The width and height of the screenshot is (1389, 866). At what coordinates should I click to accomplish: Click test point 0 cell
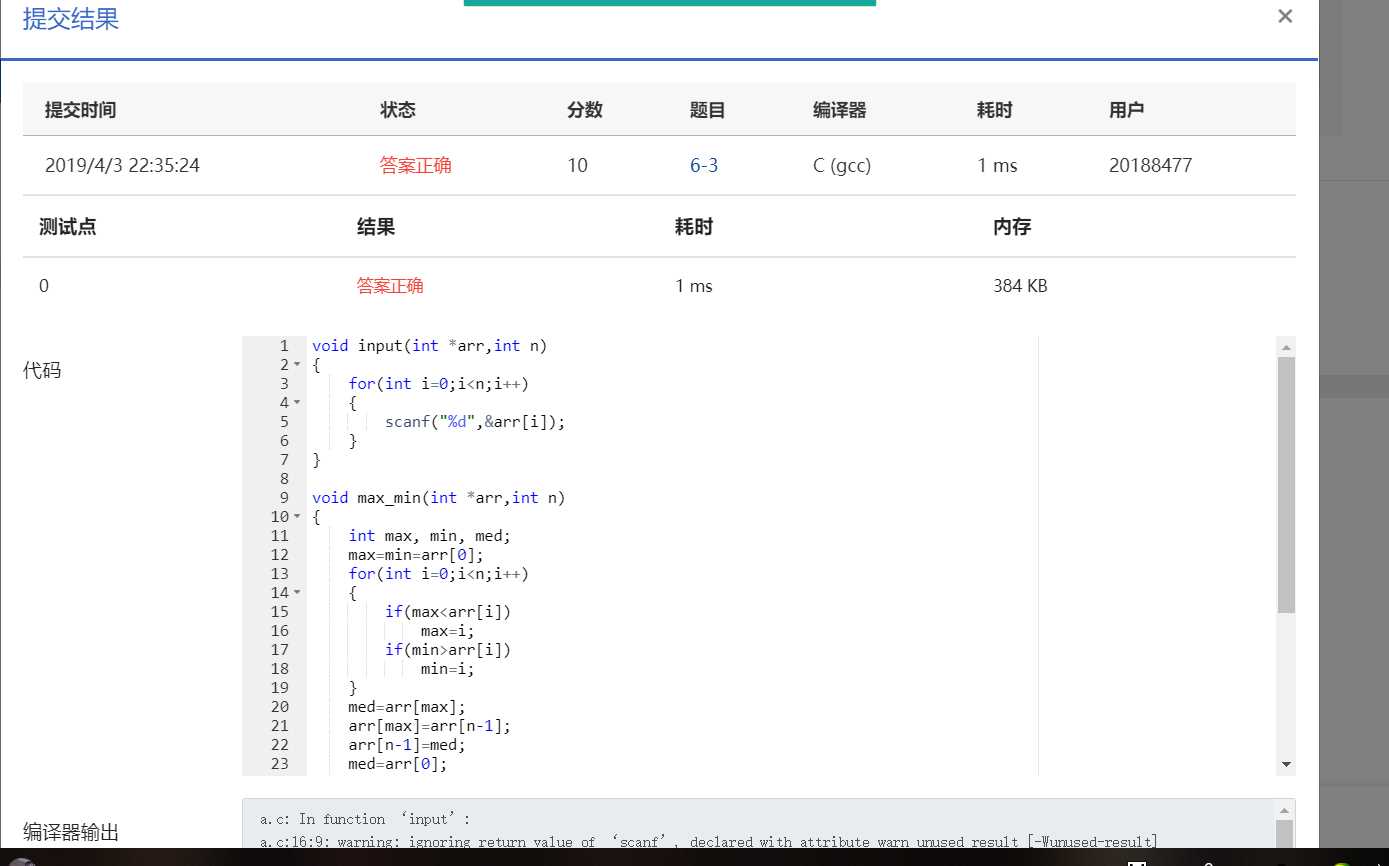click(44, 286)
